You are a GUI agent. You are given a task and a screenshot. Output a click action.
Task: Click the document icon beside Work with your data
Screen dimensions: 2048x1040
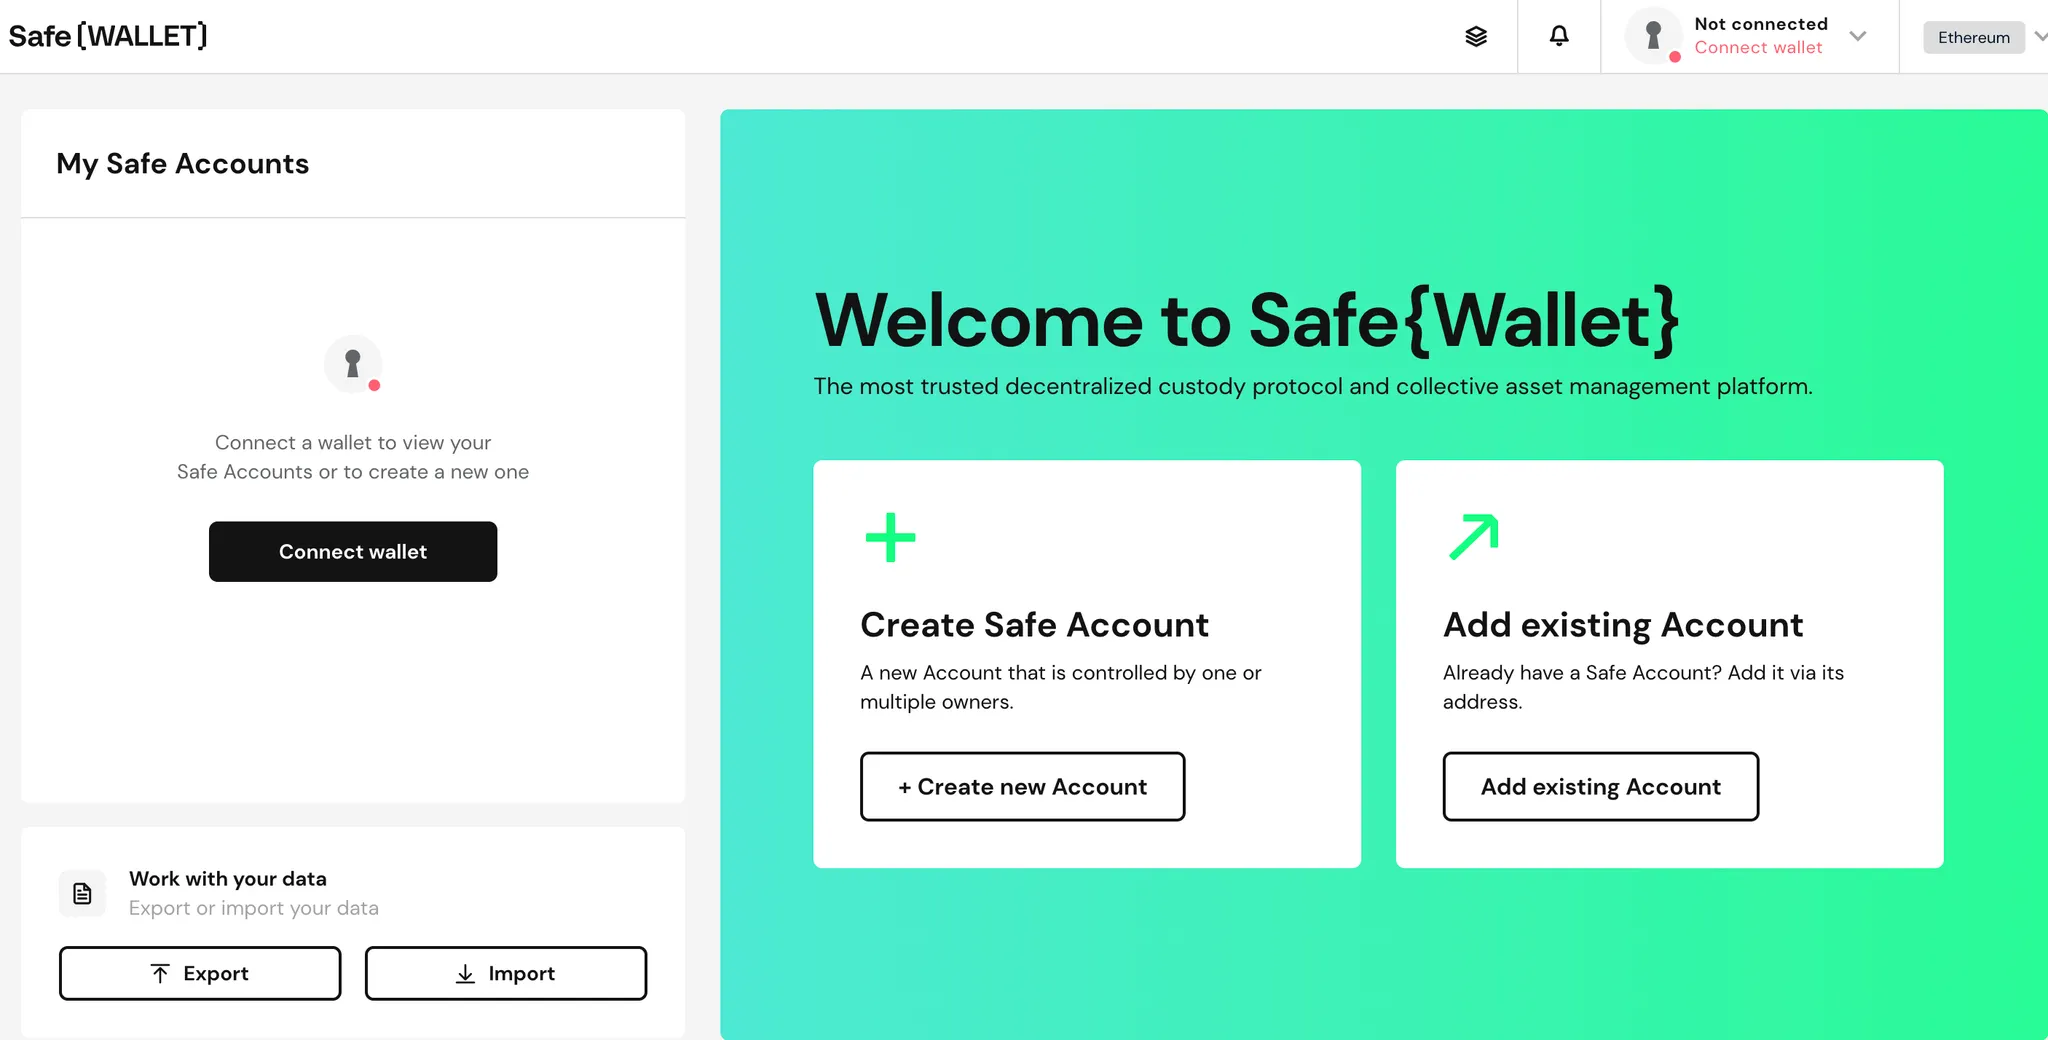83,893
